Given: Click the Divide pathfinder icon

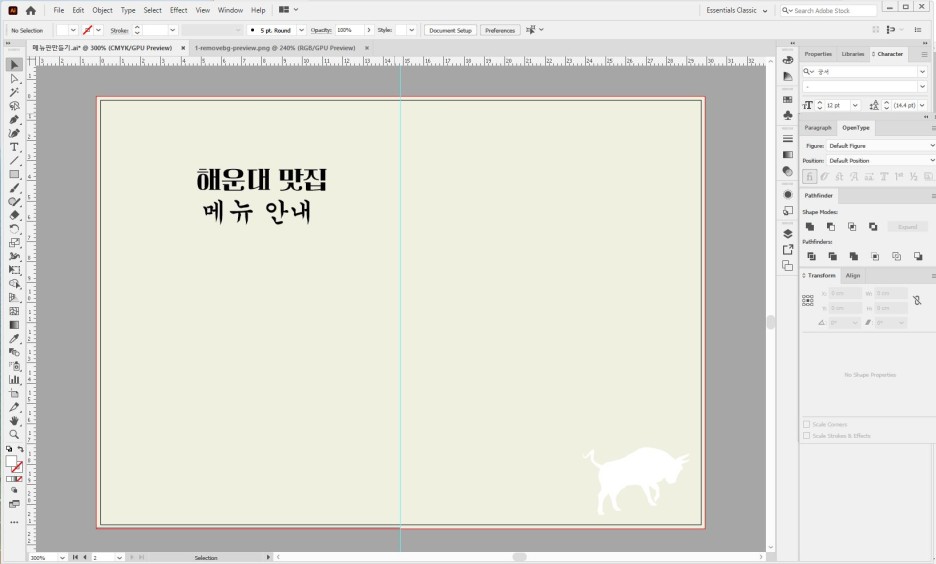Looking at the screenshot, I should click(811, 256).
